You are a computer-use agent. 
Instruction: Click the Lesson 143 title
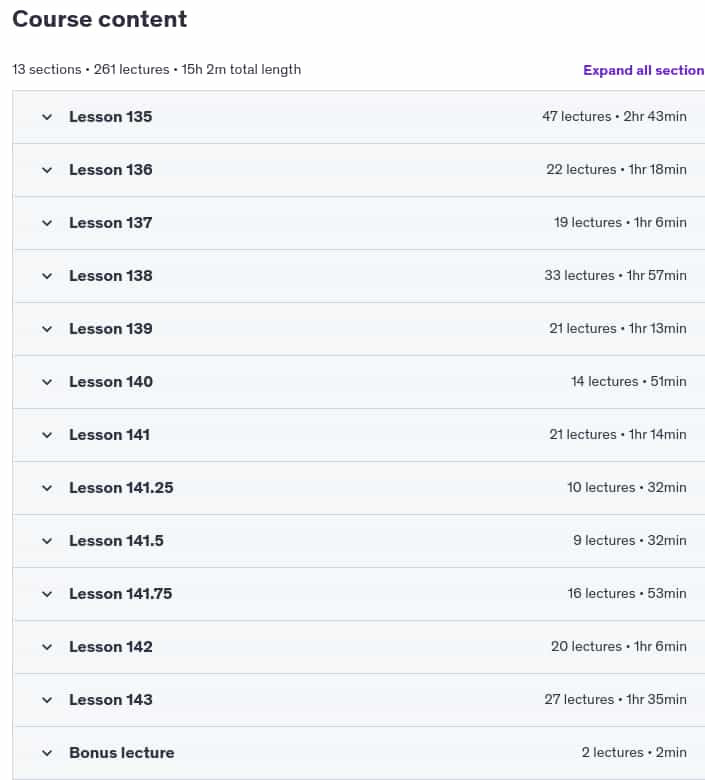point(110,700)
